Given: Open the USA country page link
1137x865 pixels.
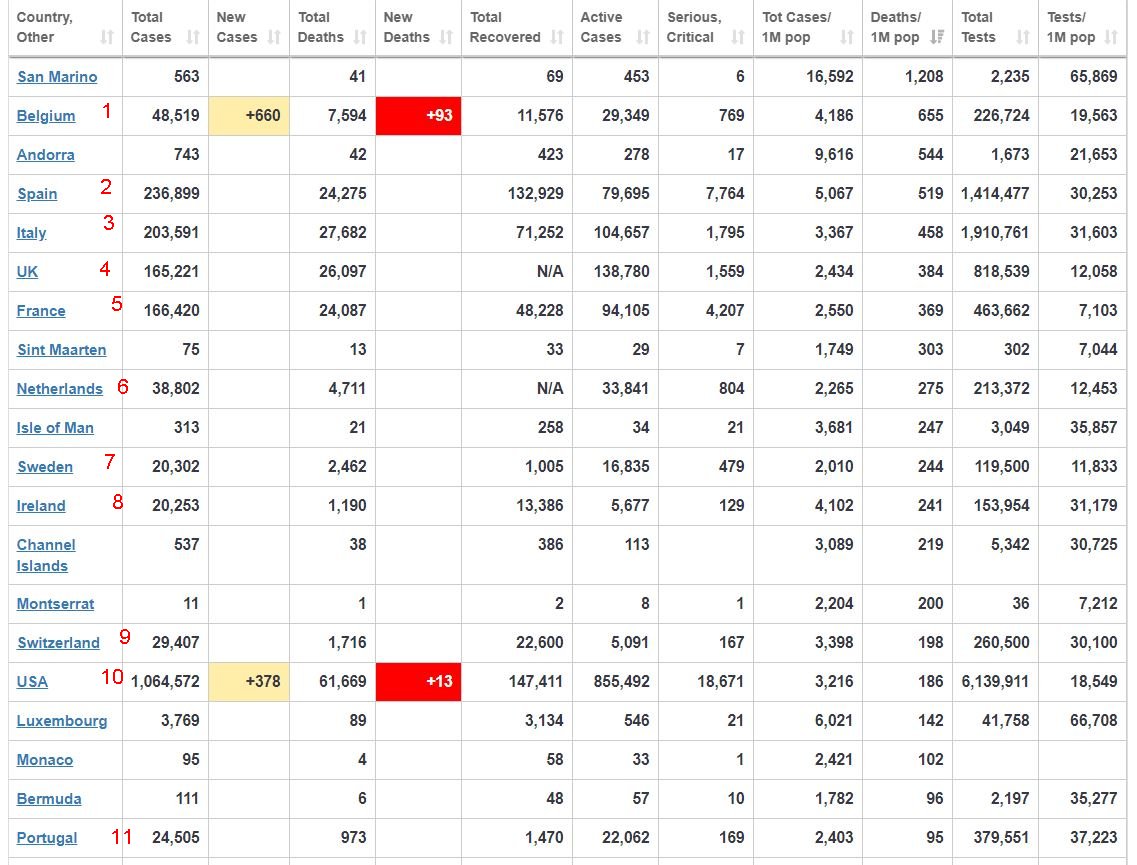Looking at the screenshot, I should (x=32, y=682).
